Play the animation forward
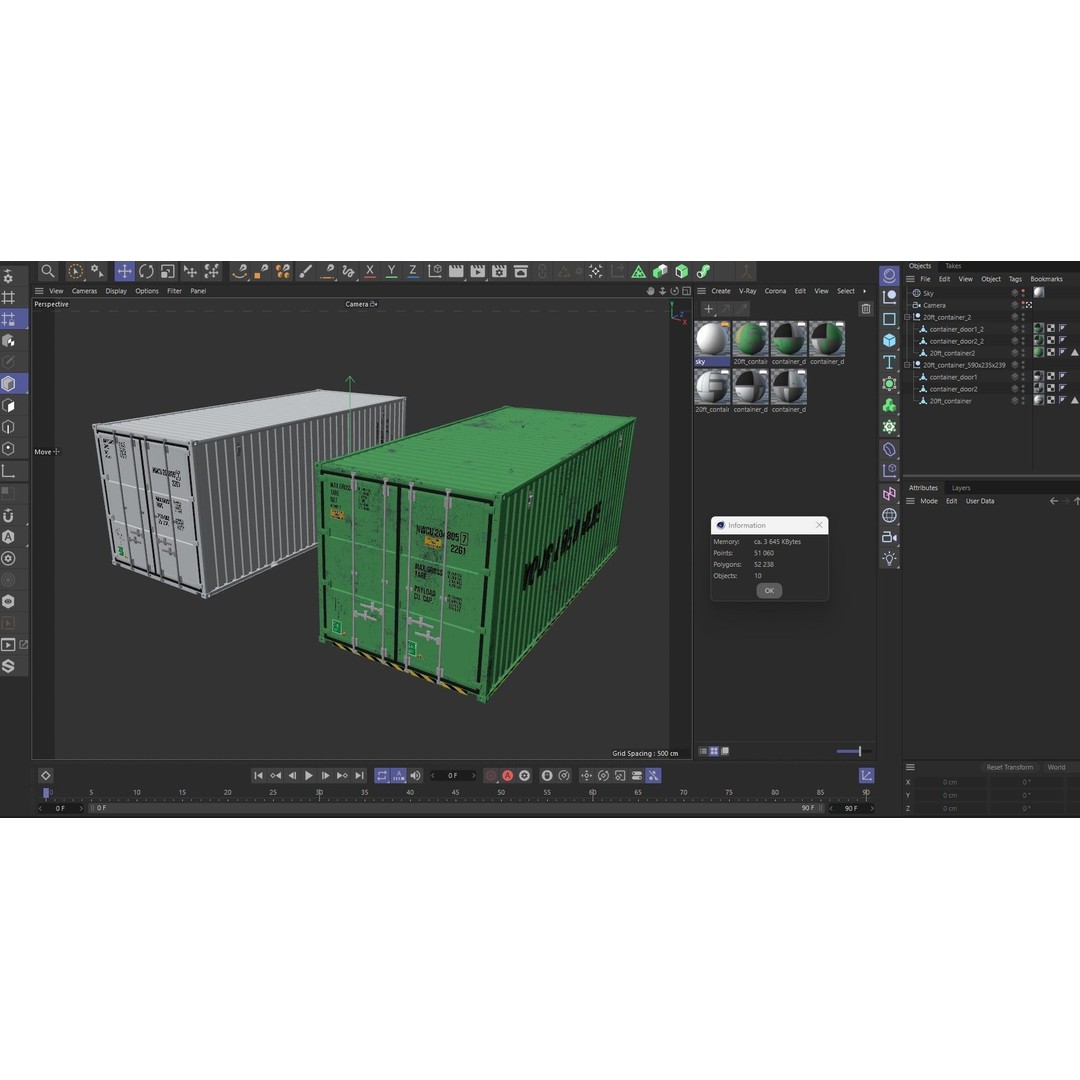 tap(309, 776)
